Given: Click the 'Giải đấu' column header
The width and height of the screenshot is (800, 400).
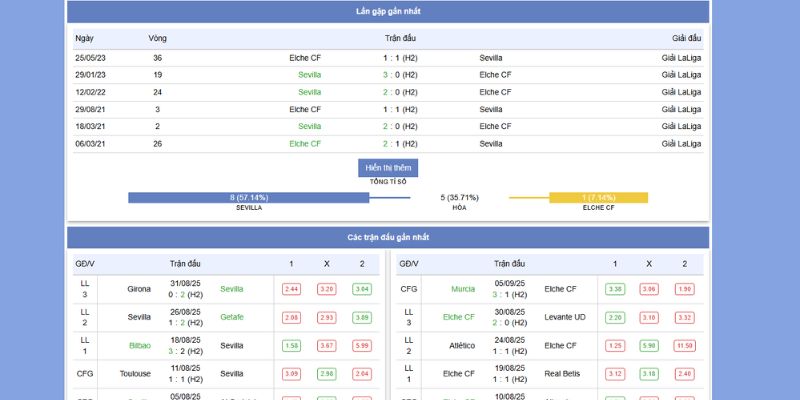Looking at the screenshot, I should tap(686, 38).
